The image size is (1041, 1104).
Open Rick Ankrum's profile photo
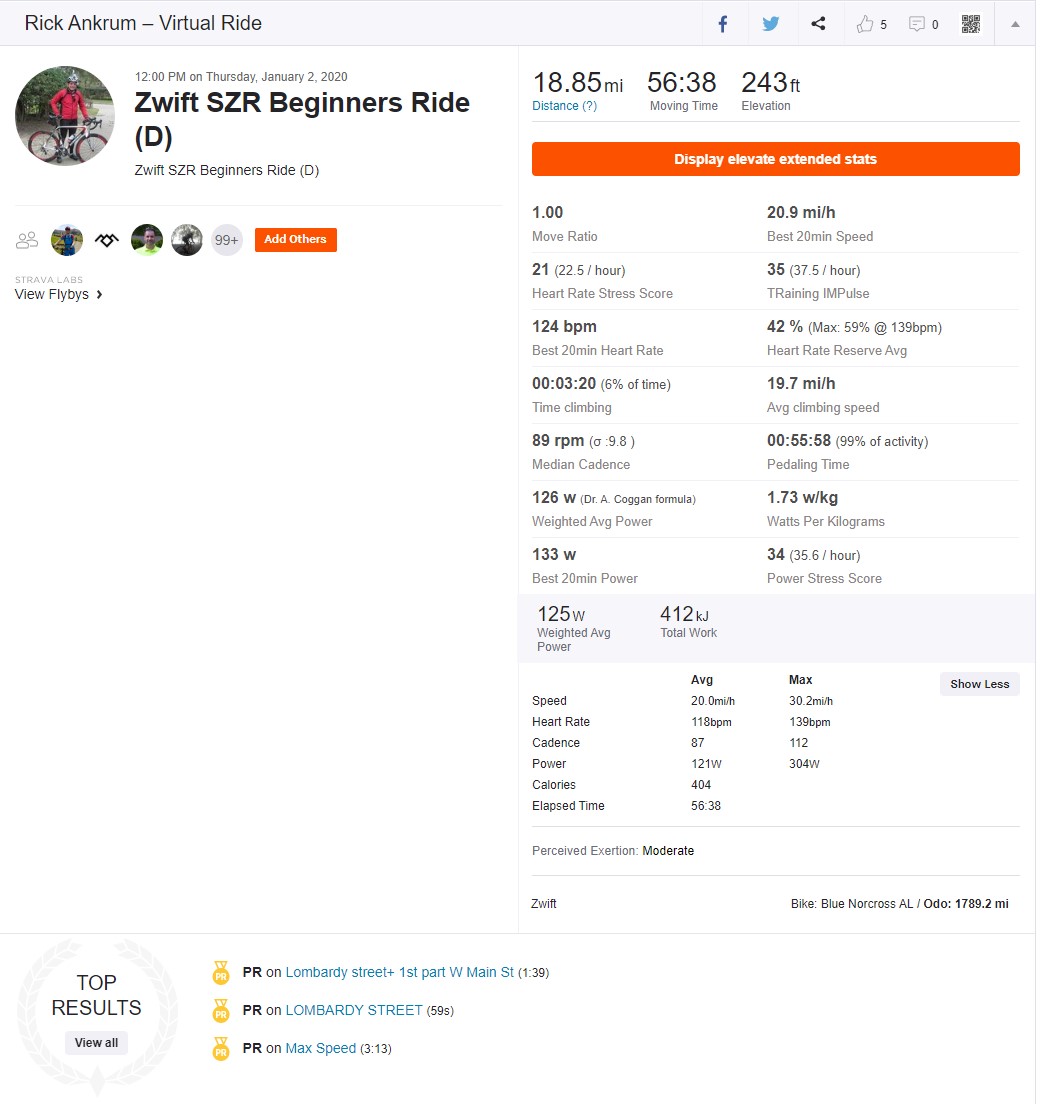click(65, 116)
